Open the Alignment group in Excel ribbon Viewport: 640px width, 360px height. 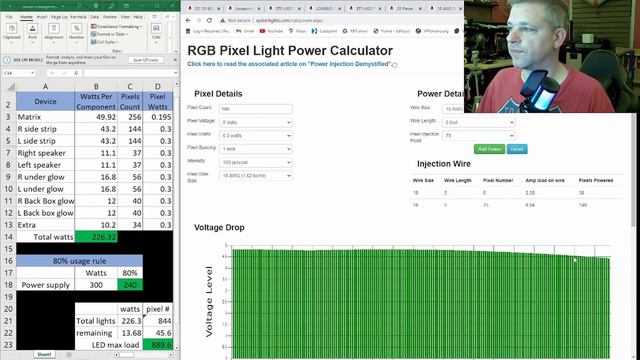[53, 33]
